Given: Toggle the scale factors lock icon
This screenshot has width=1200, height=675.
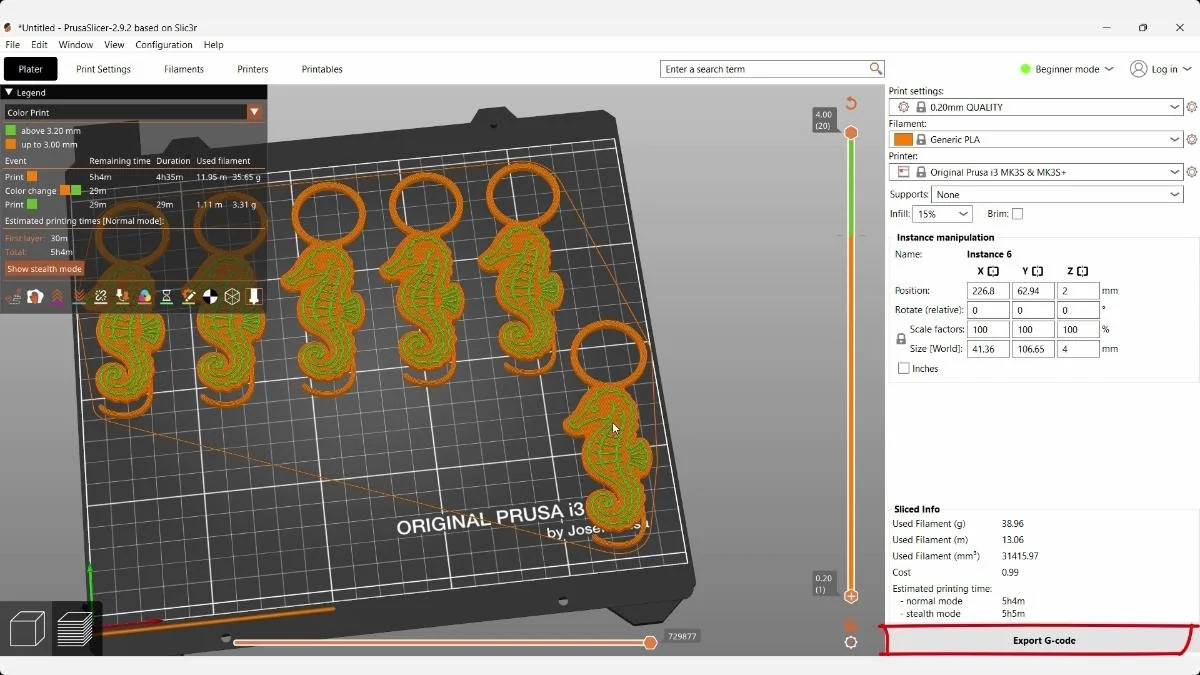Looking at the screenshot, I should point(901,339).
